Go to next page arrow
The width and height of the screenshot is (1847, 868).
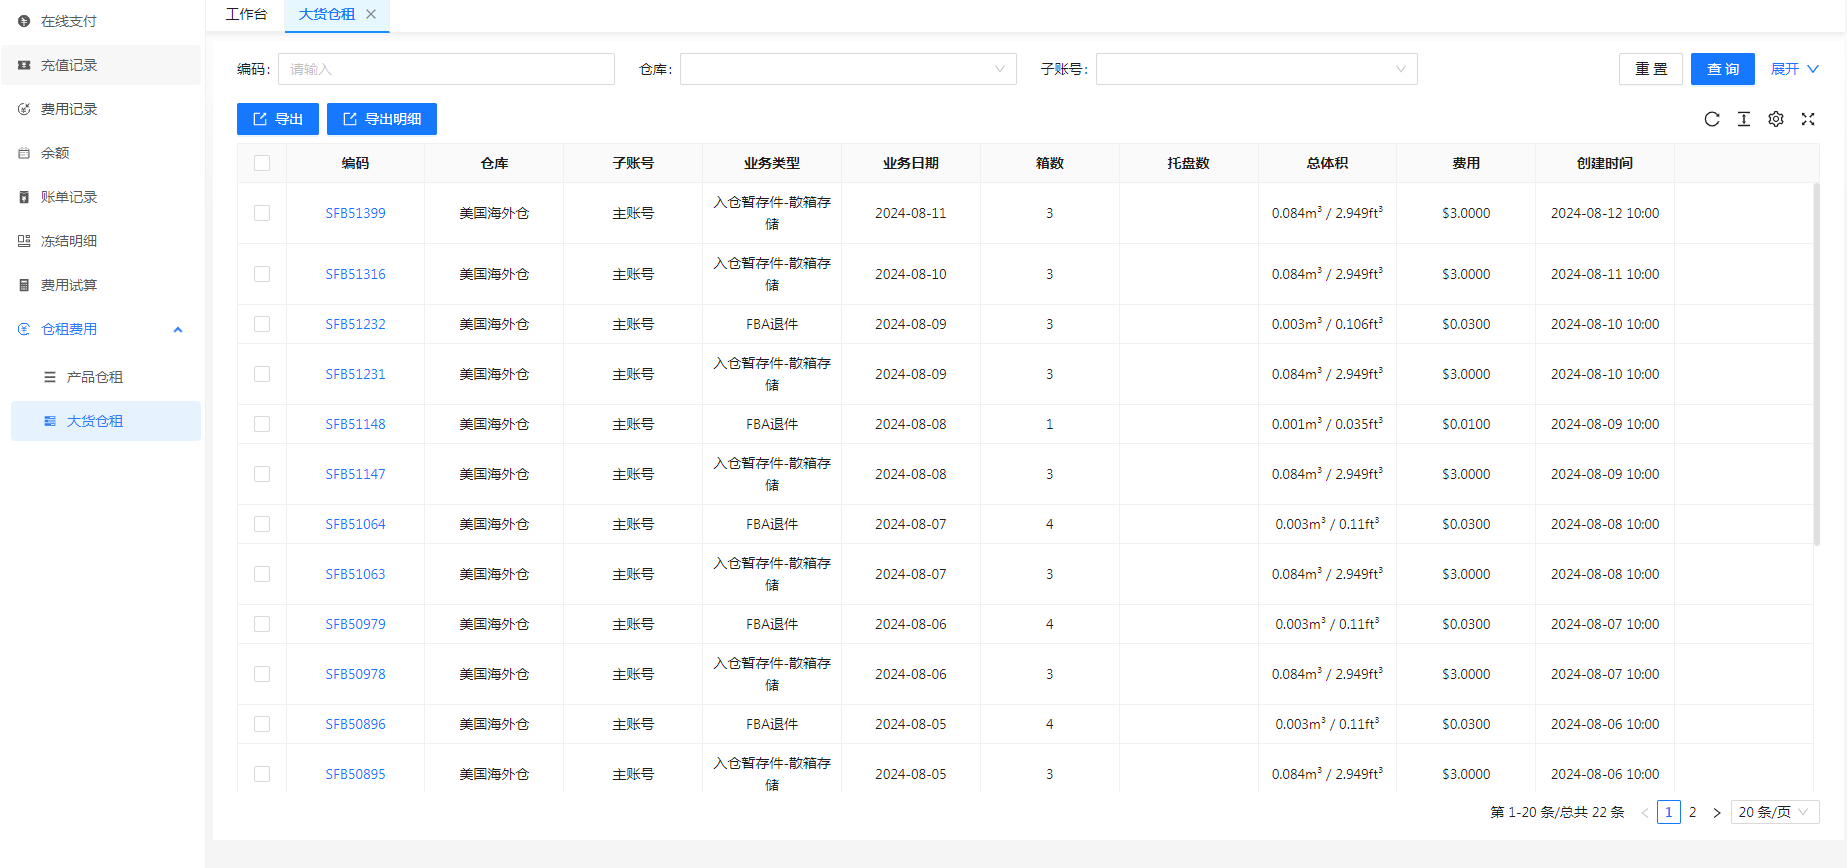tap(1716, 812)
